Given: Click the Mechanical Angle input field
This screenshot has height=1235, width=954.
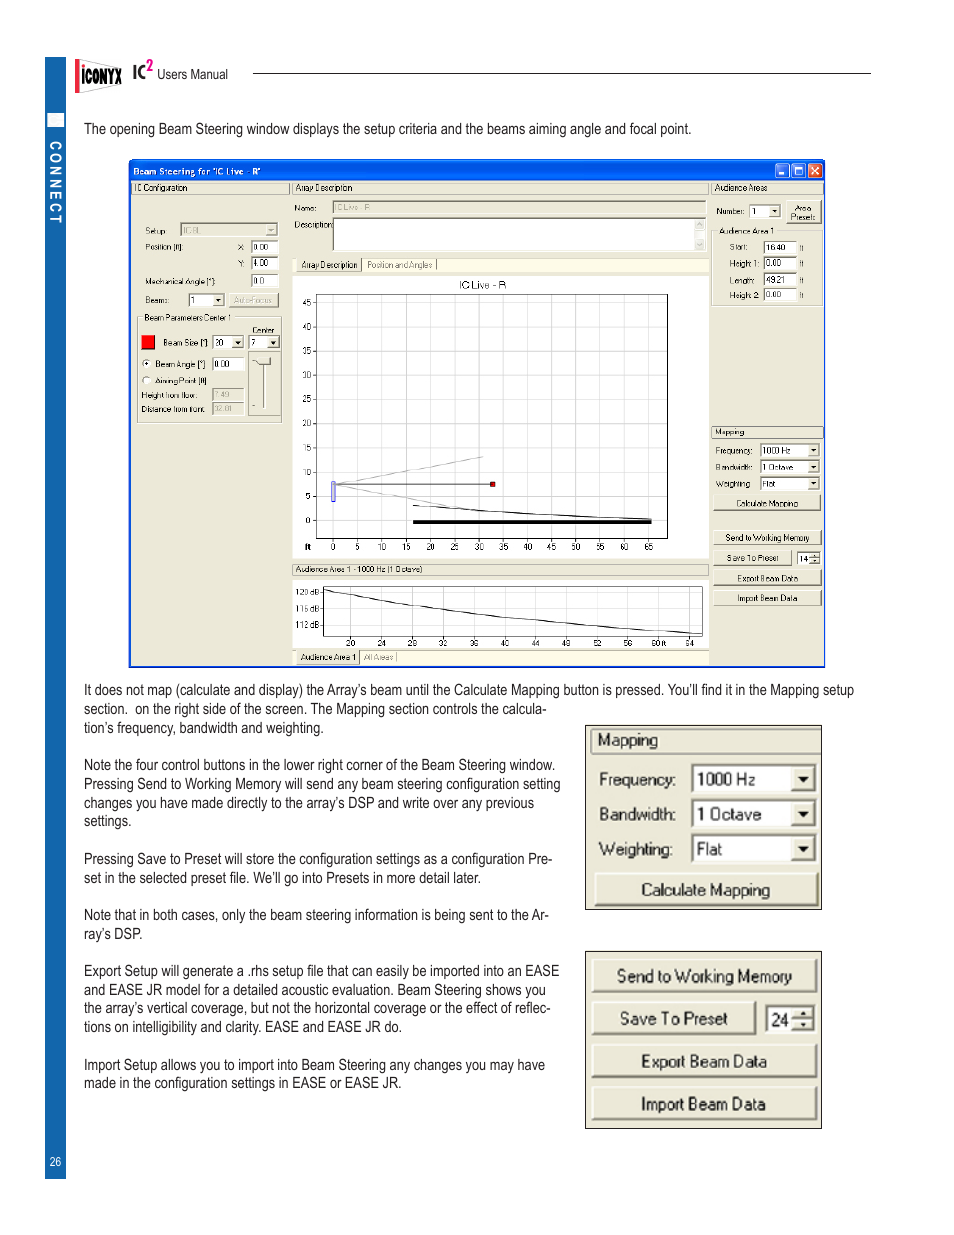Looking at the screenshot, I should [264, 281].
